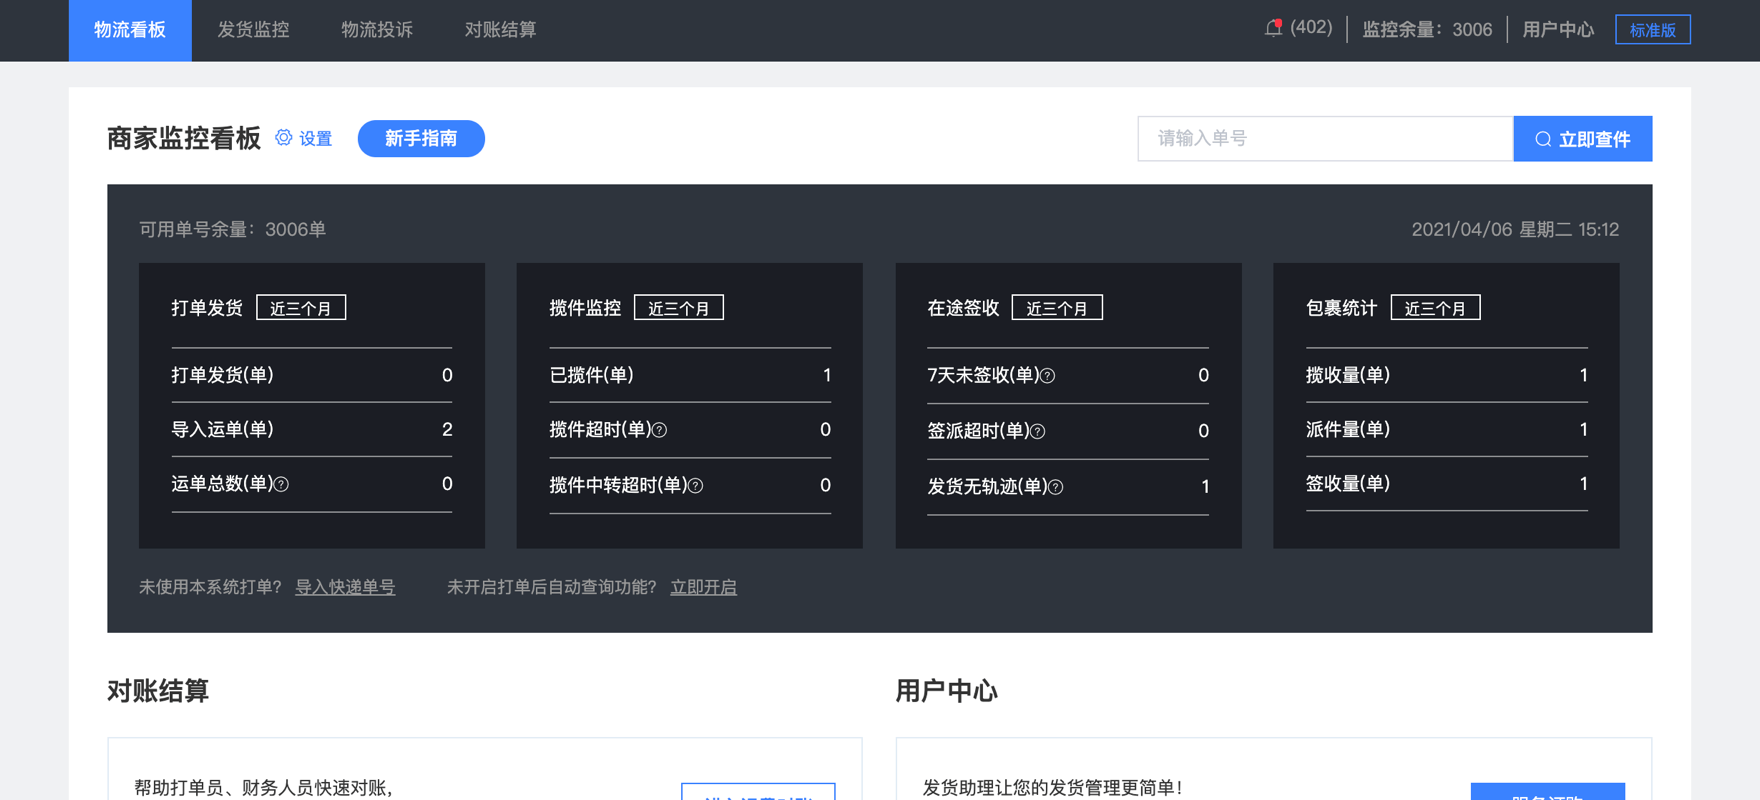1760x800 pixels.
Task: Click the 立即开启 link
Action: [703, 587]
